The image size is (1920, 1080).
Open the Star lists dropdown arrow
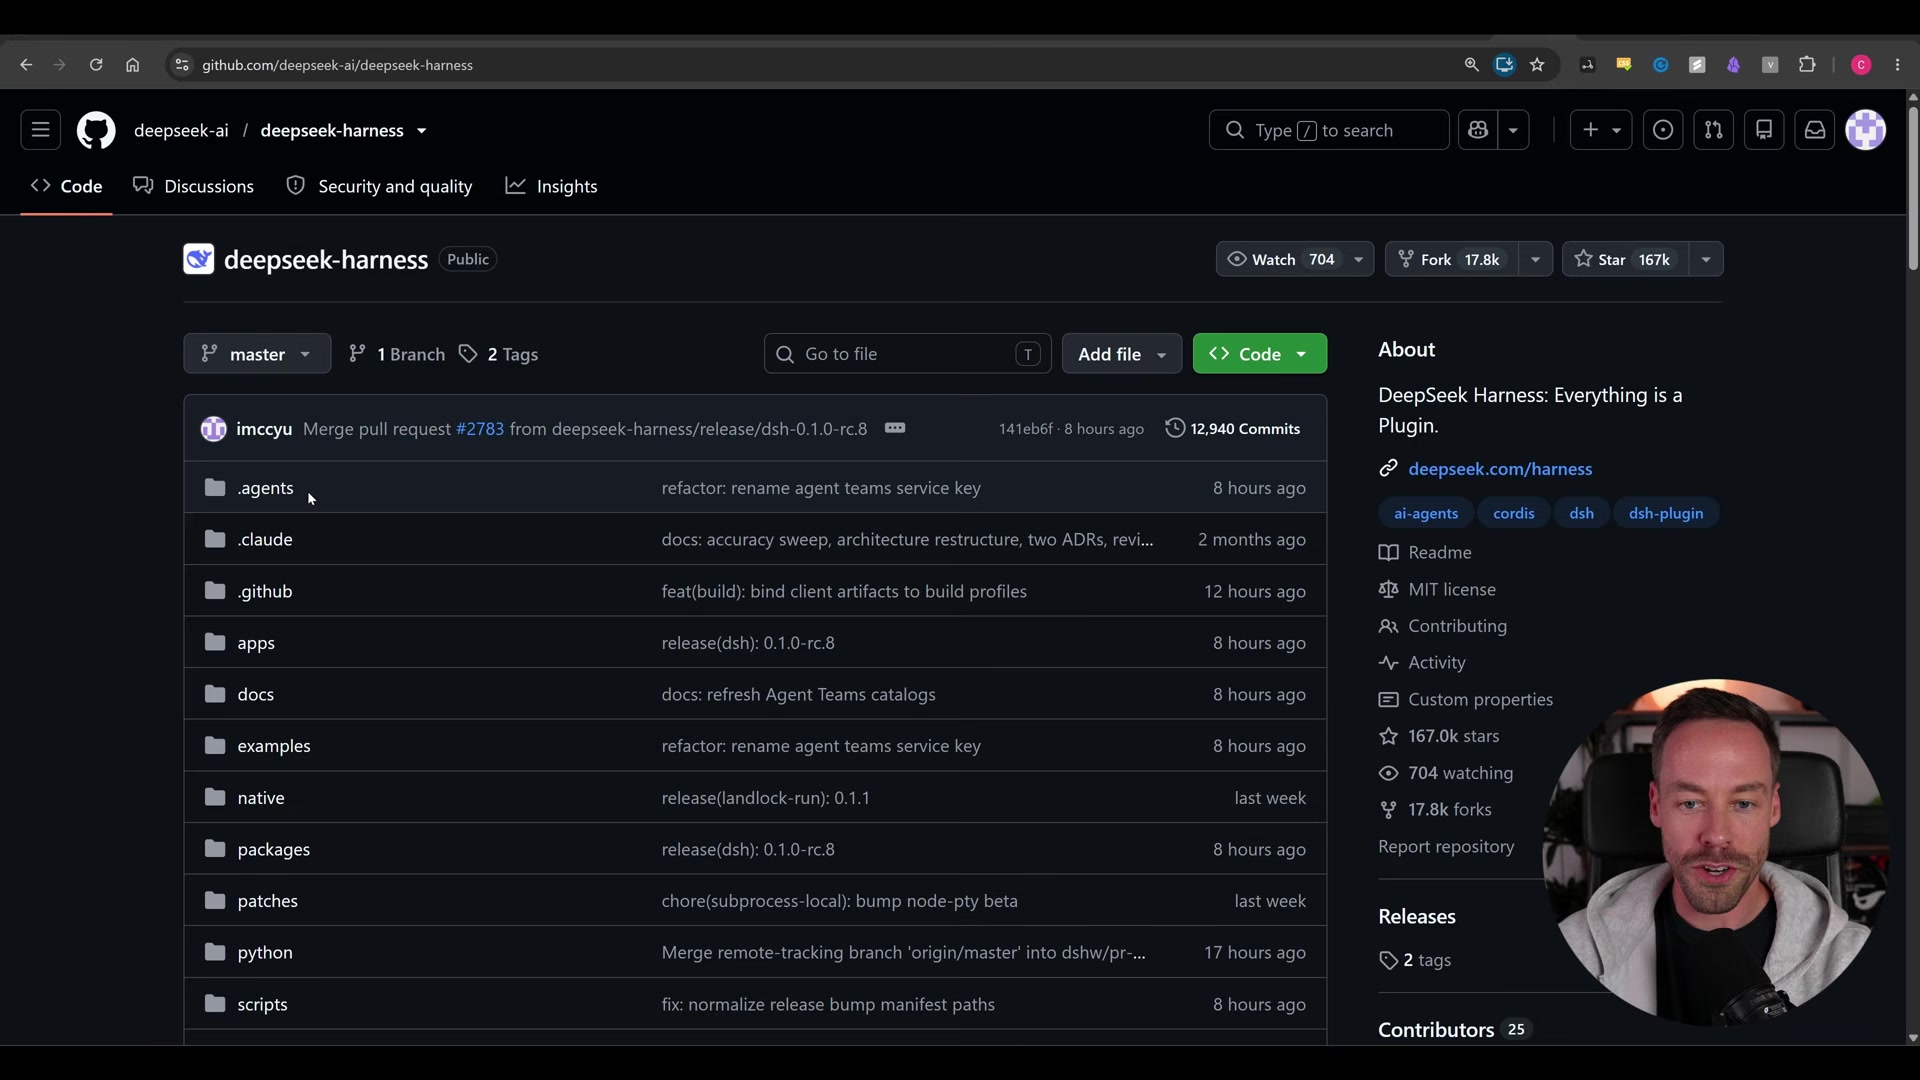coord(1706,259)
